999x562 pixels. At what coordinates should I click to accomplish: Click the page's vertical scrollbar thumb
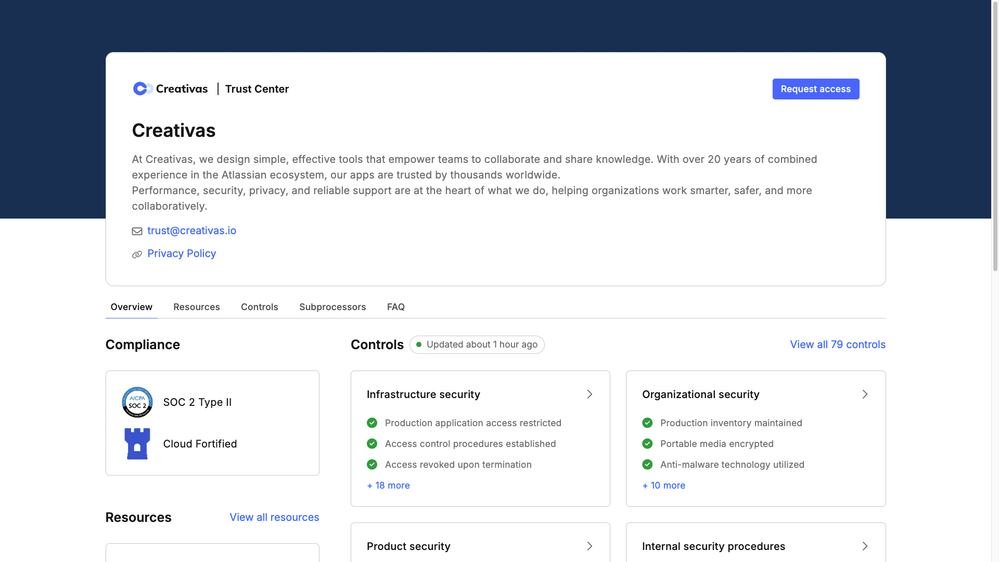pyautogui.click(x=995, y=136)
